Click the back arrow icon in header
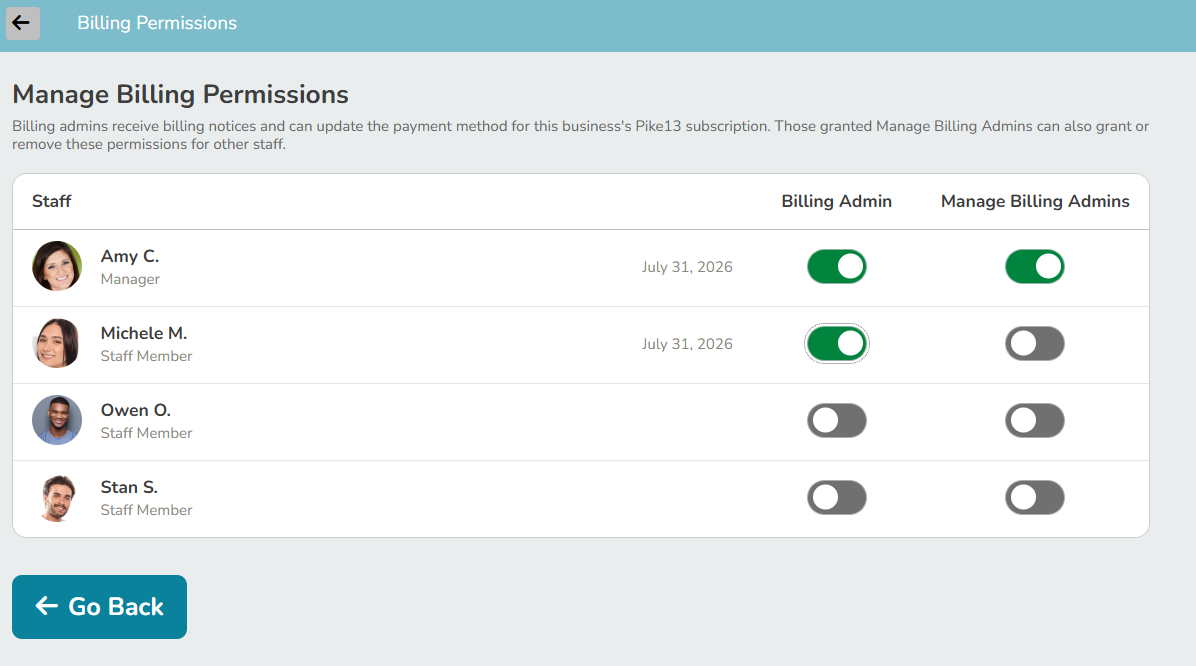The image size is (1196, 666). (x=23, y=23)
